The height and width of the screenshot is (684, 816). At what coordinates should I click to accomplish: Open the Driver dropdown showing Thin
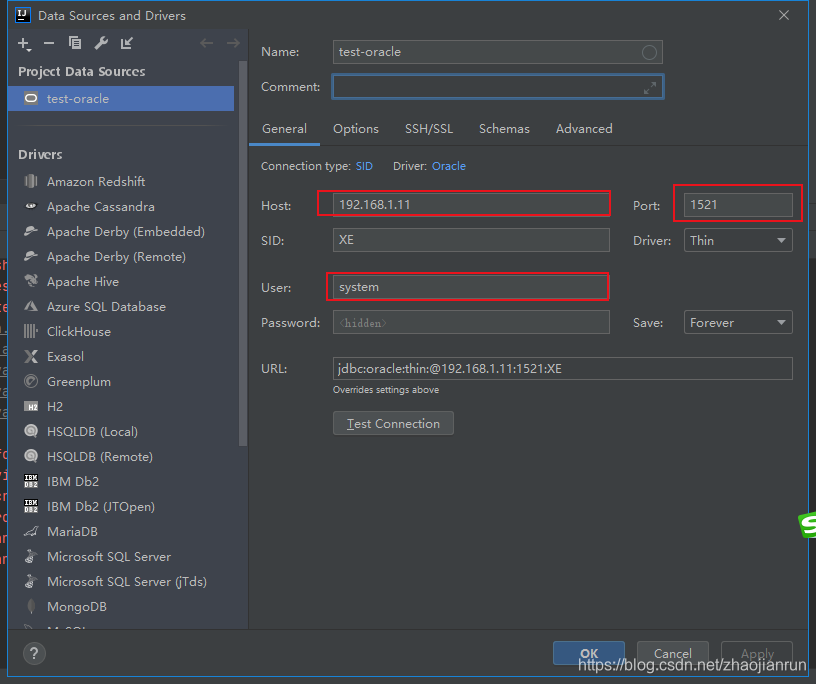coord(737,240)
